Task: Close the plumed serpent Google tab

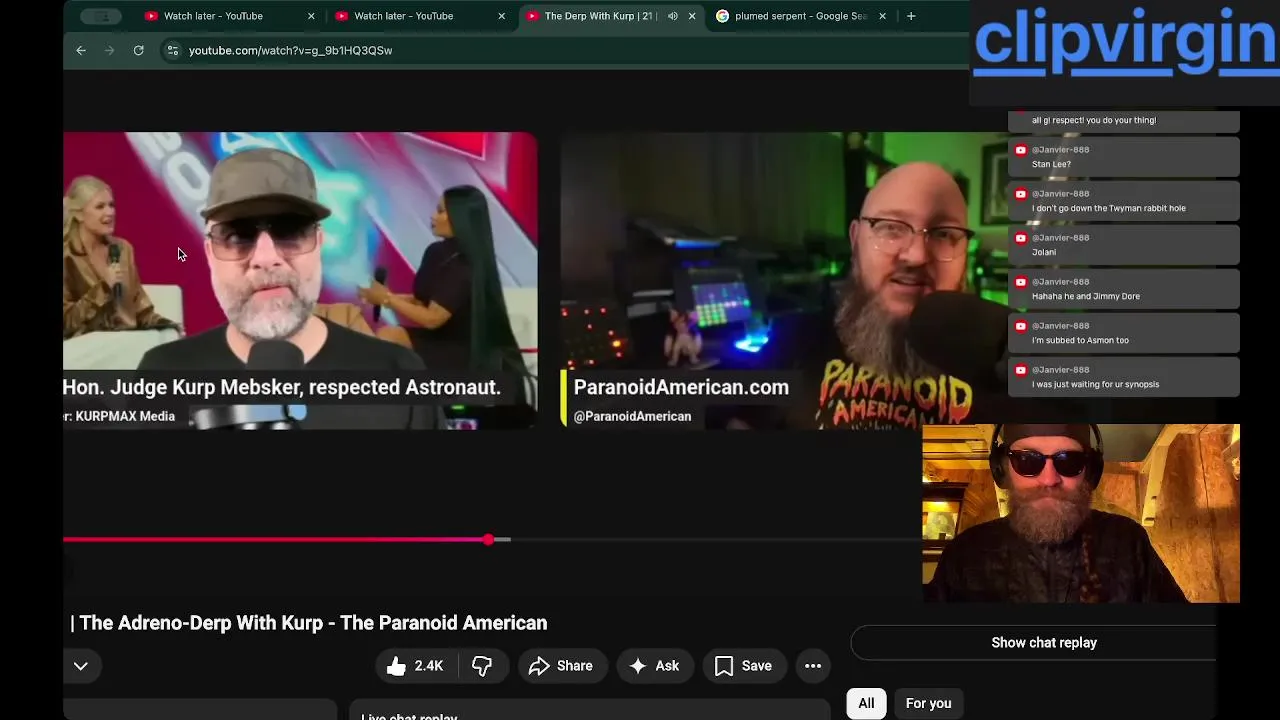Action: point(882,16)
